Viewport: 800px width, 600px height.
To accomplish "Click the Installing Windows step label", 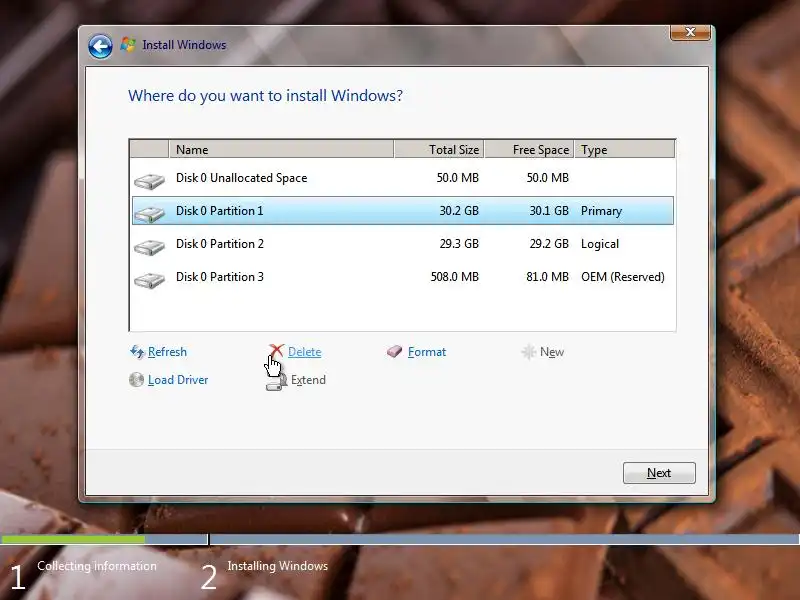I will [x=278, y=566].
